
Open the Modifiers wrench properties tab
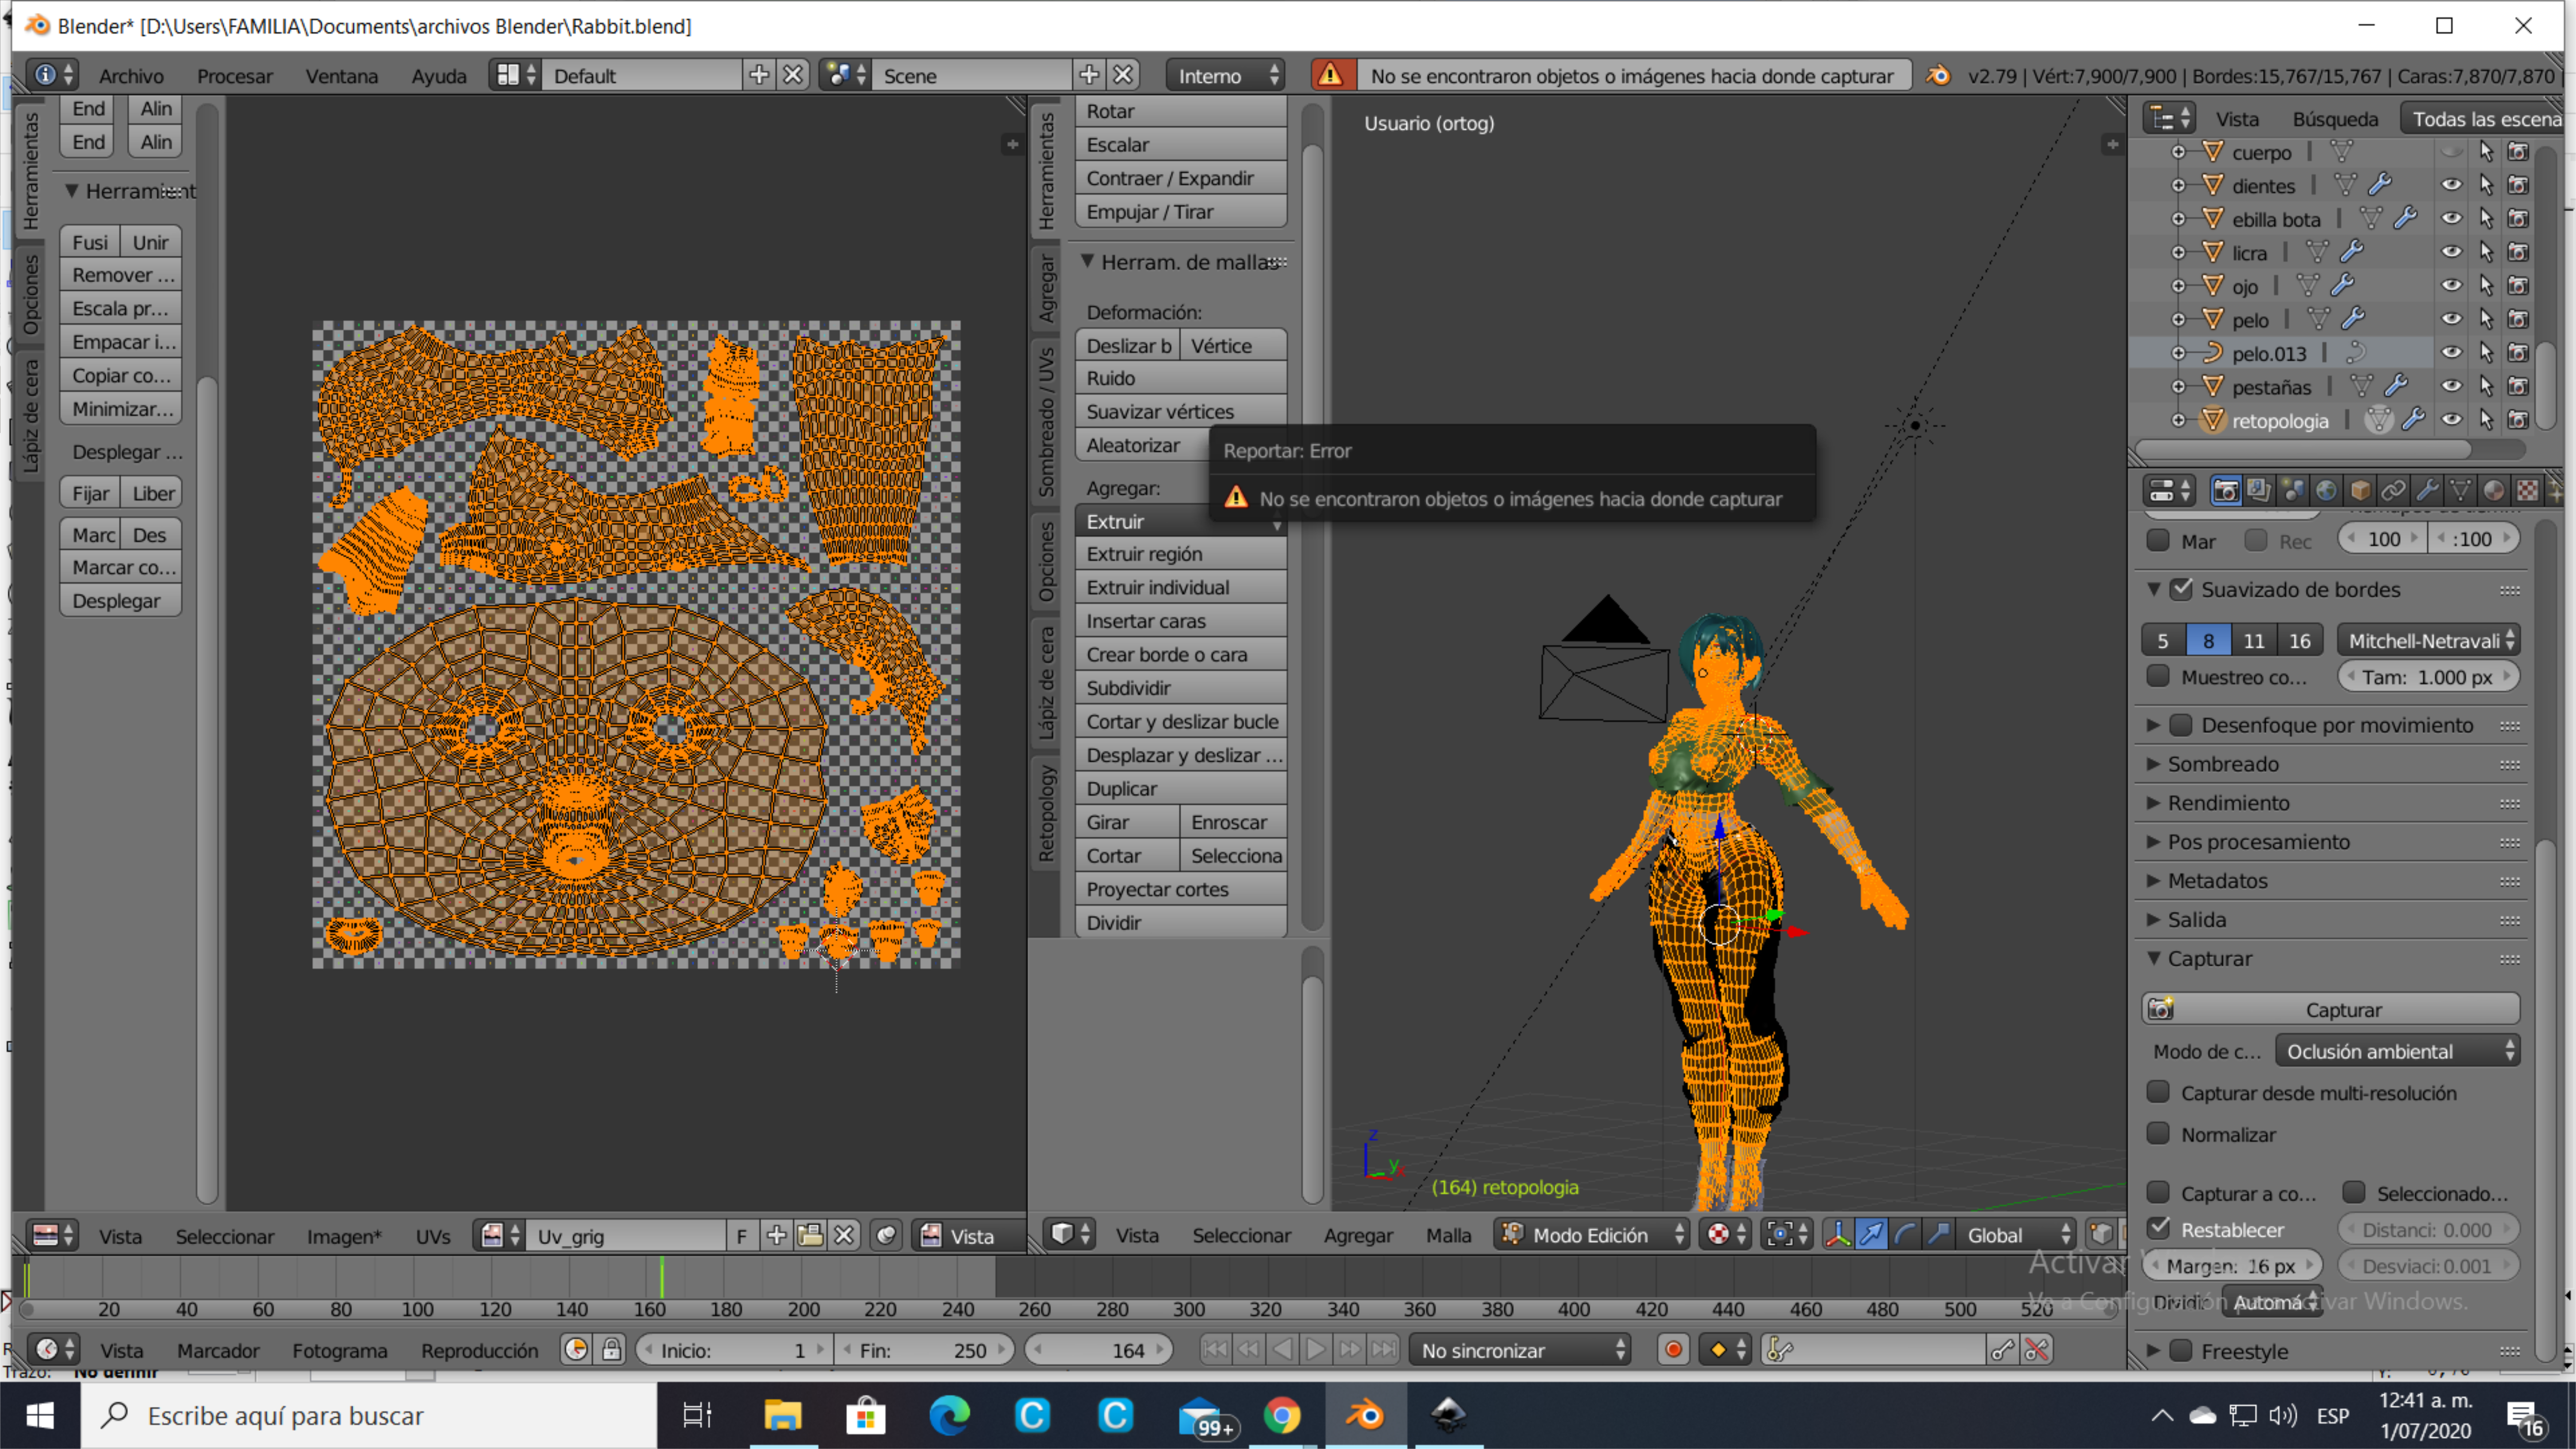pyautogui.click(x=2427, y=490)
